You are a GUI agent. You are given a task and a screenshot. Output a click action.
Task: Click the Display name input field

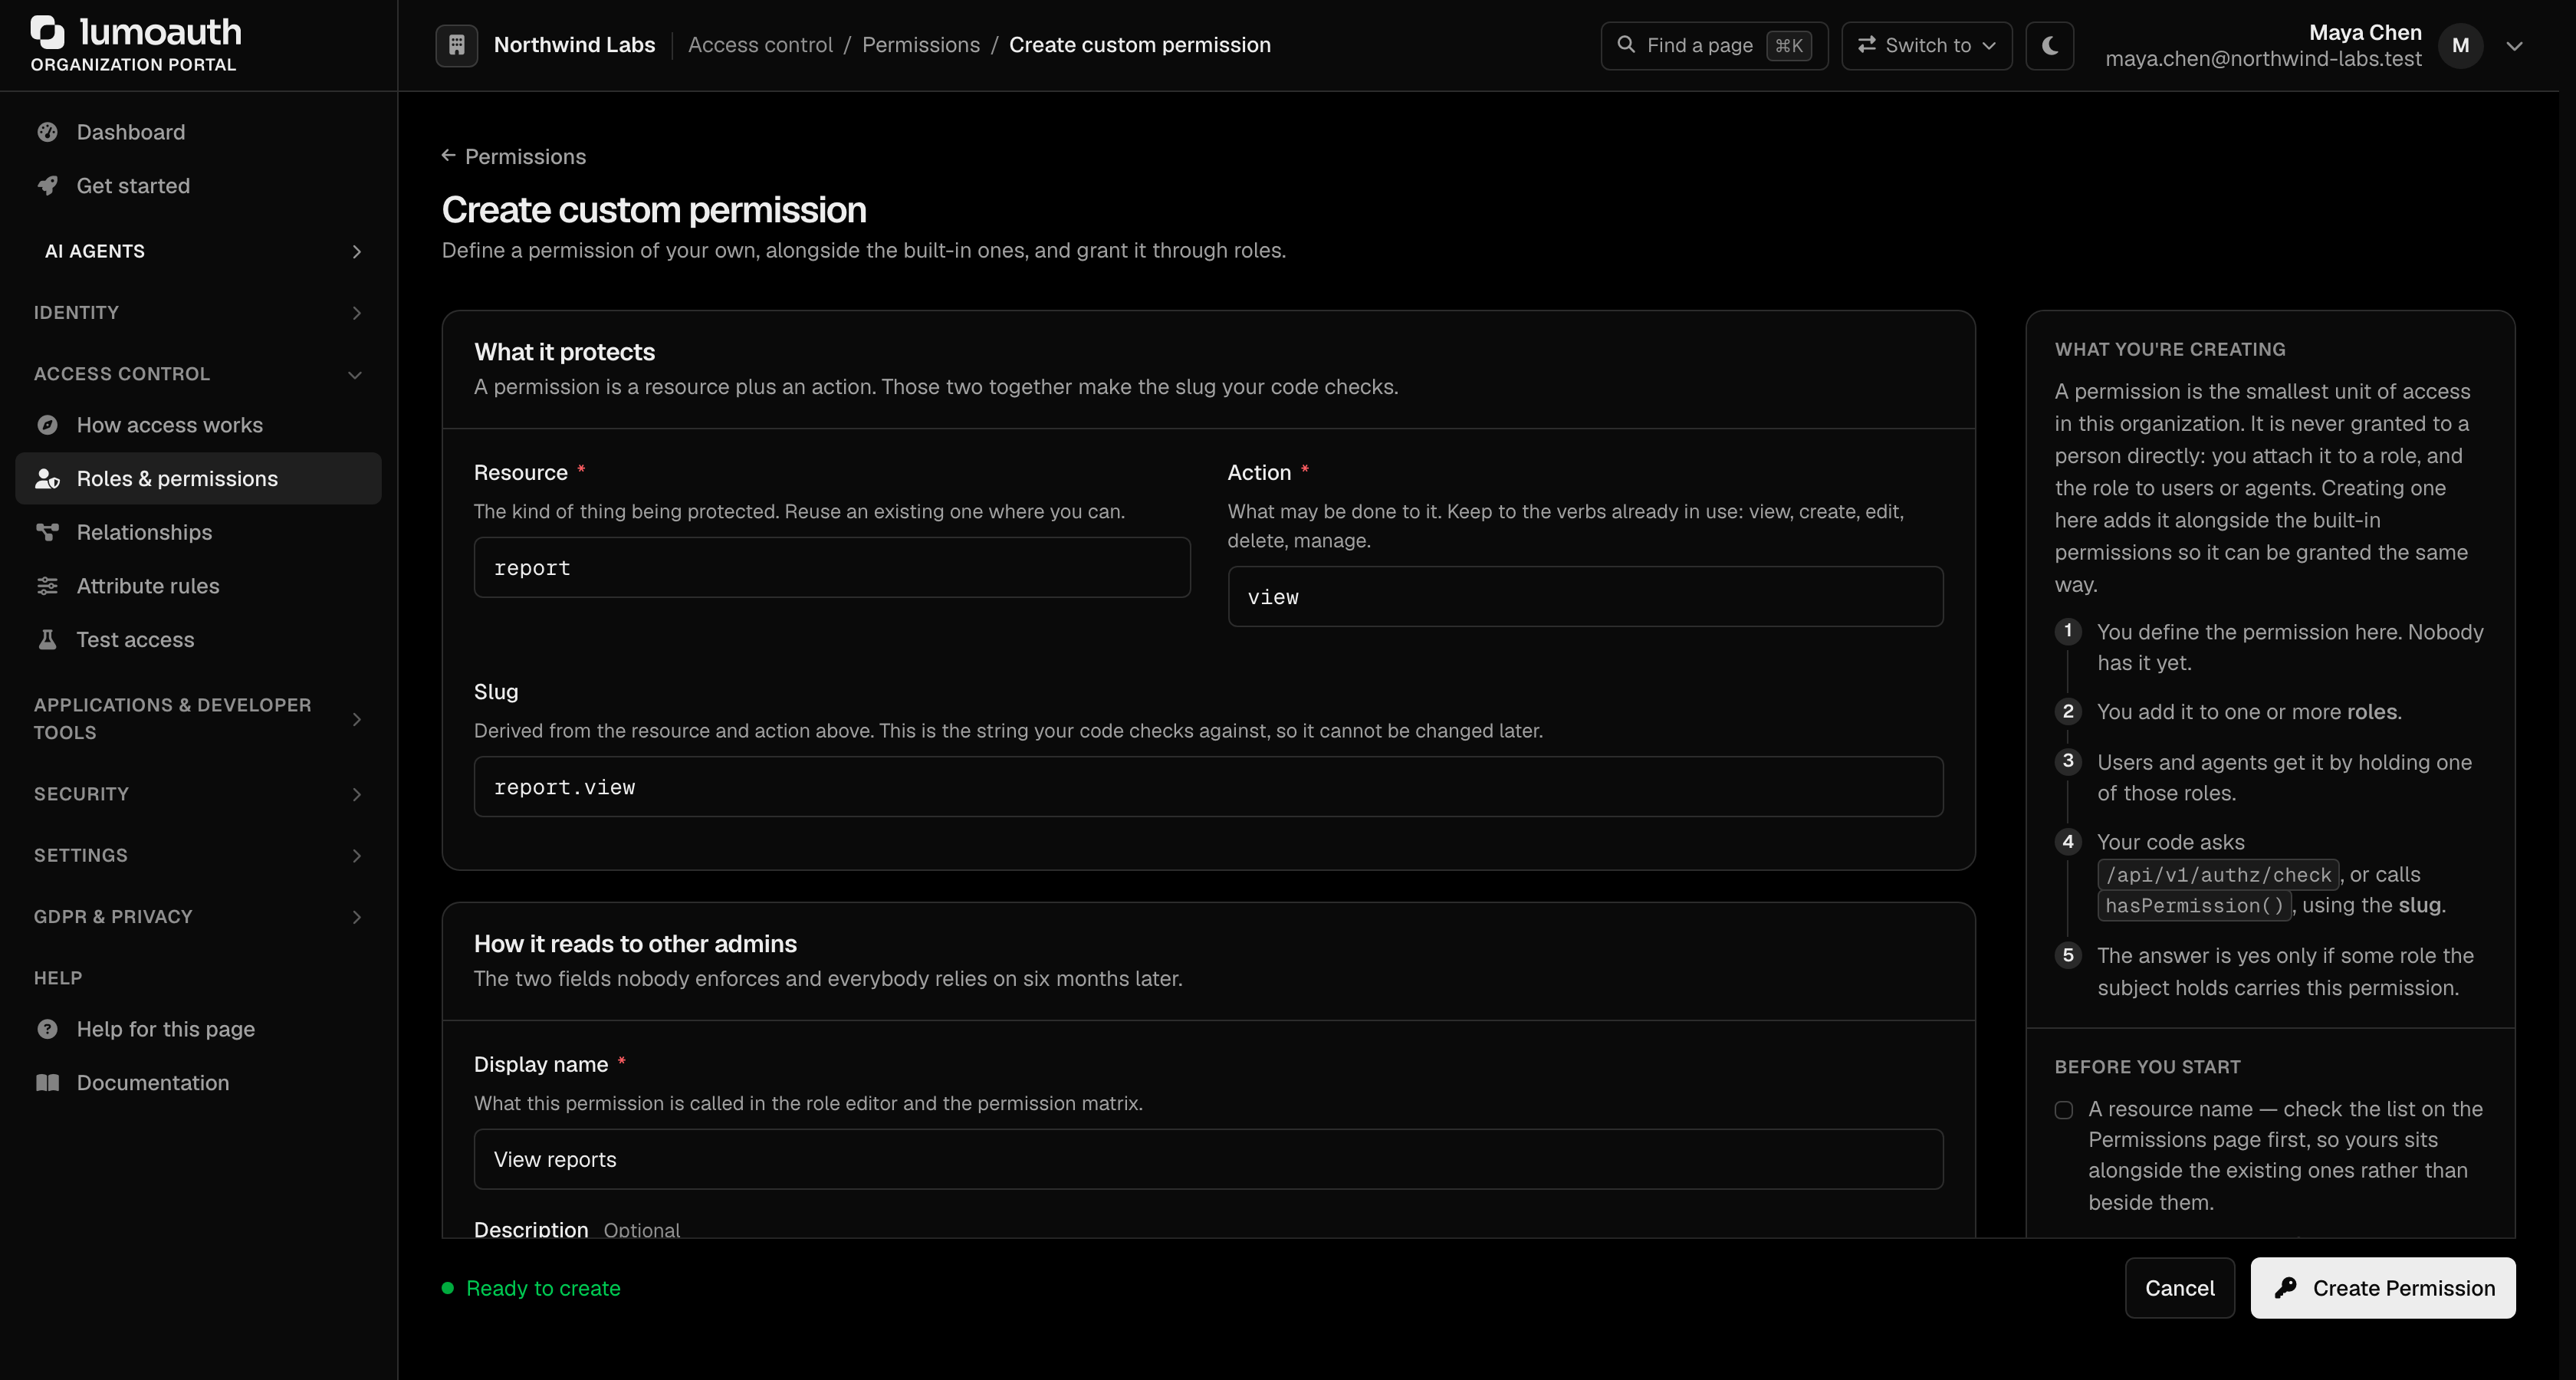pyautogui.click(x=1208, y=1159)
